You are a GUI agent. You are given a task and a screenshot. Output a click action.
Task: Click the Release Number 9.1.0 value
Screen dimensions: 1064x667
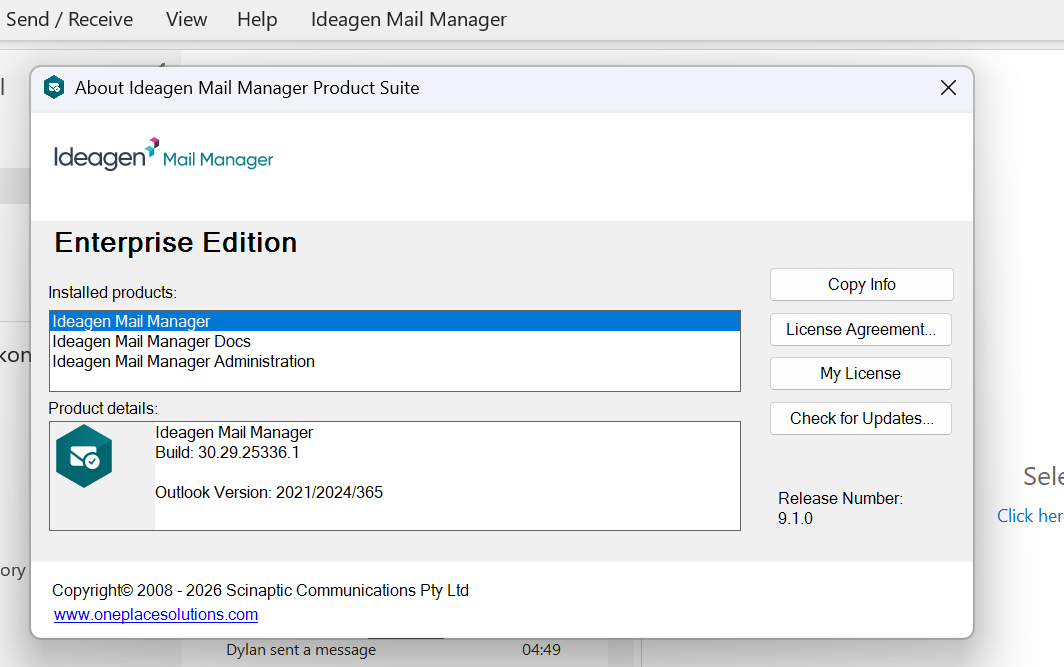pyautogui.click(x=795, y=518)
